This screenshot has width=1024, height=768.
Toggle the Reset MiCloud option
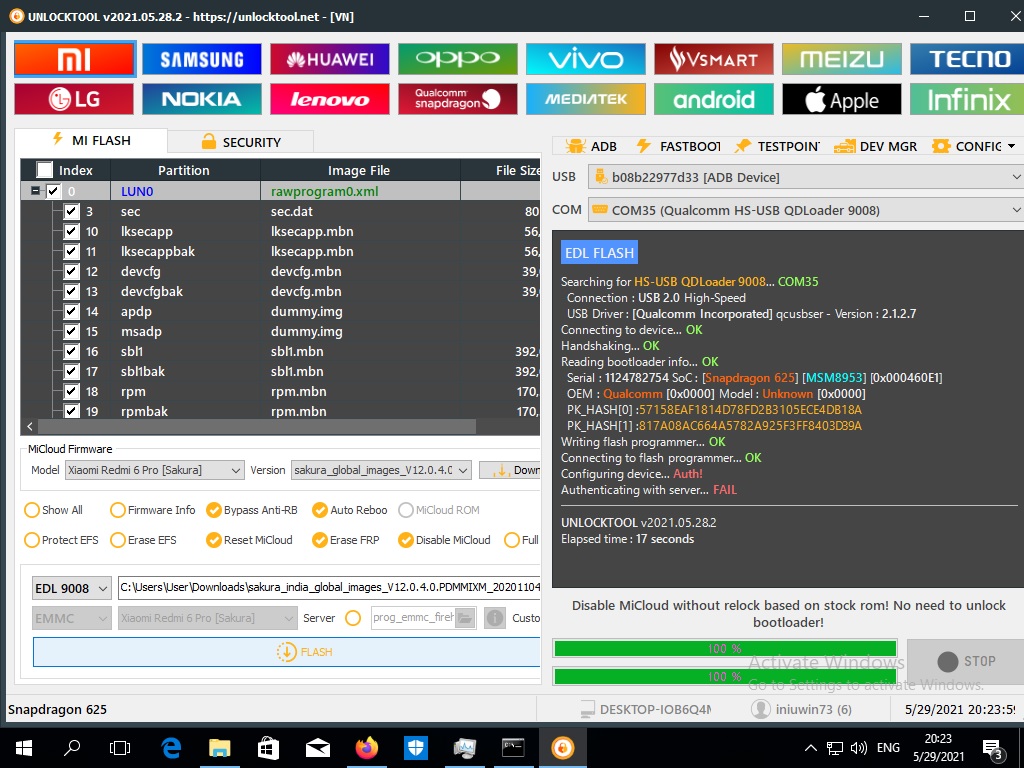249,540
